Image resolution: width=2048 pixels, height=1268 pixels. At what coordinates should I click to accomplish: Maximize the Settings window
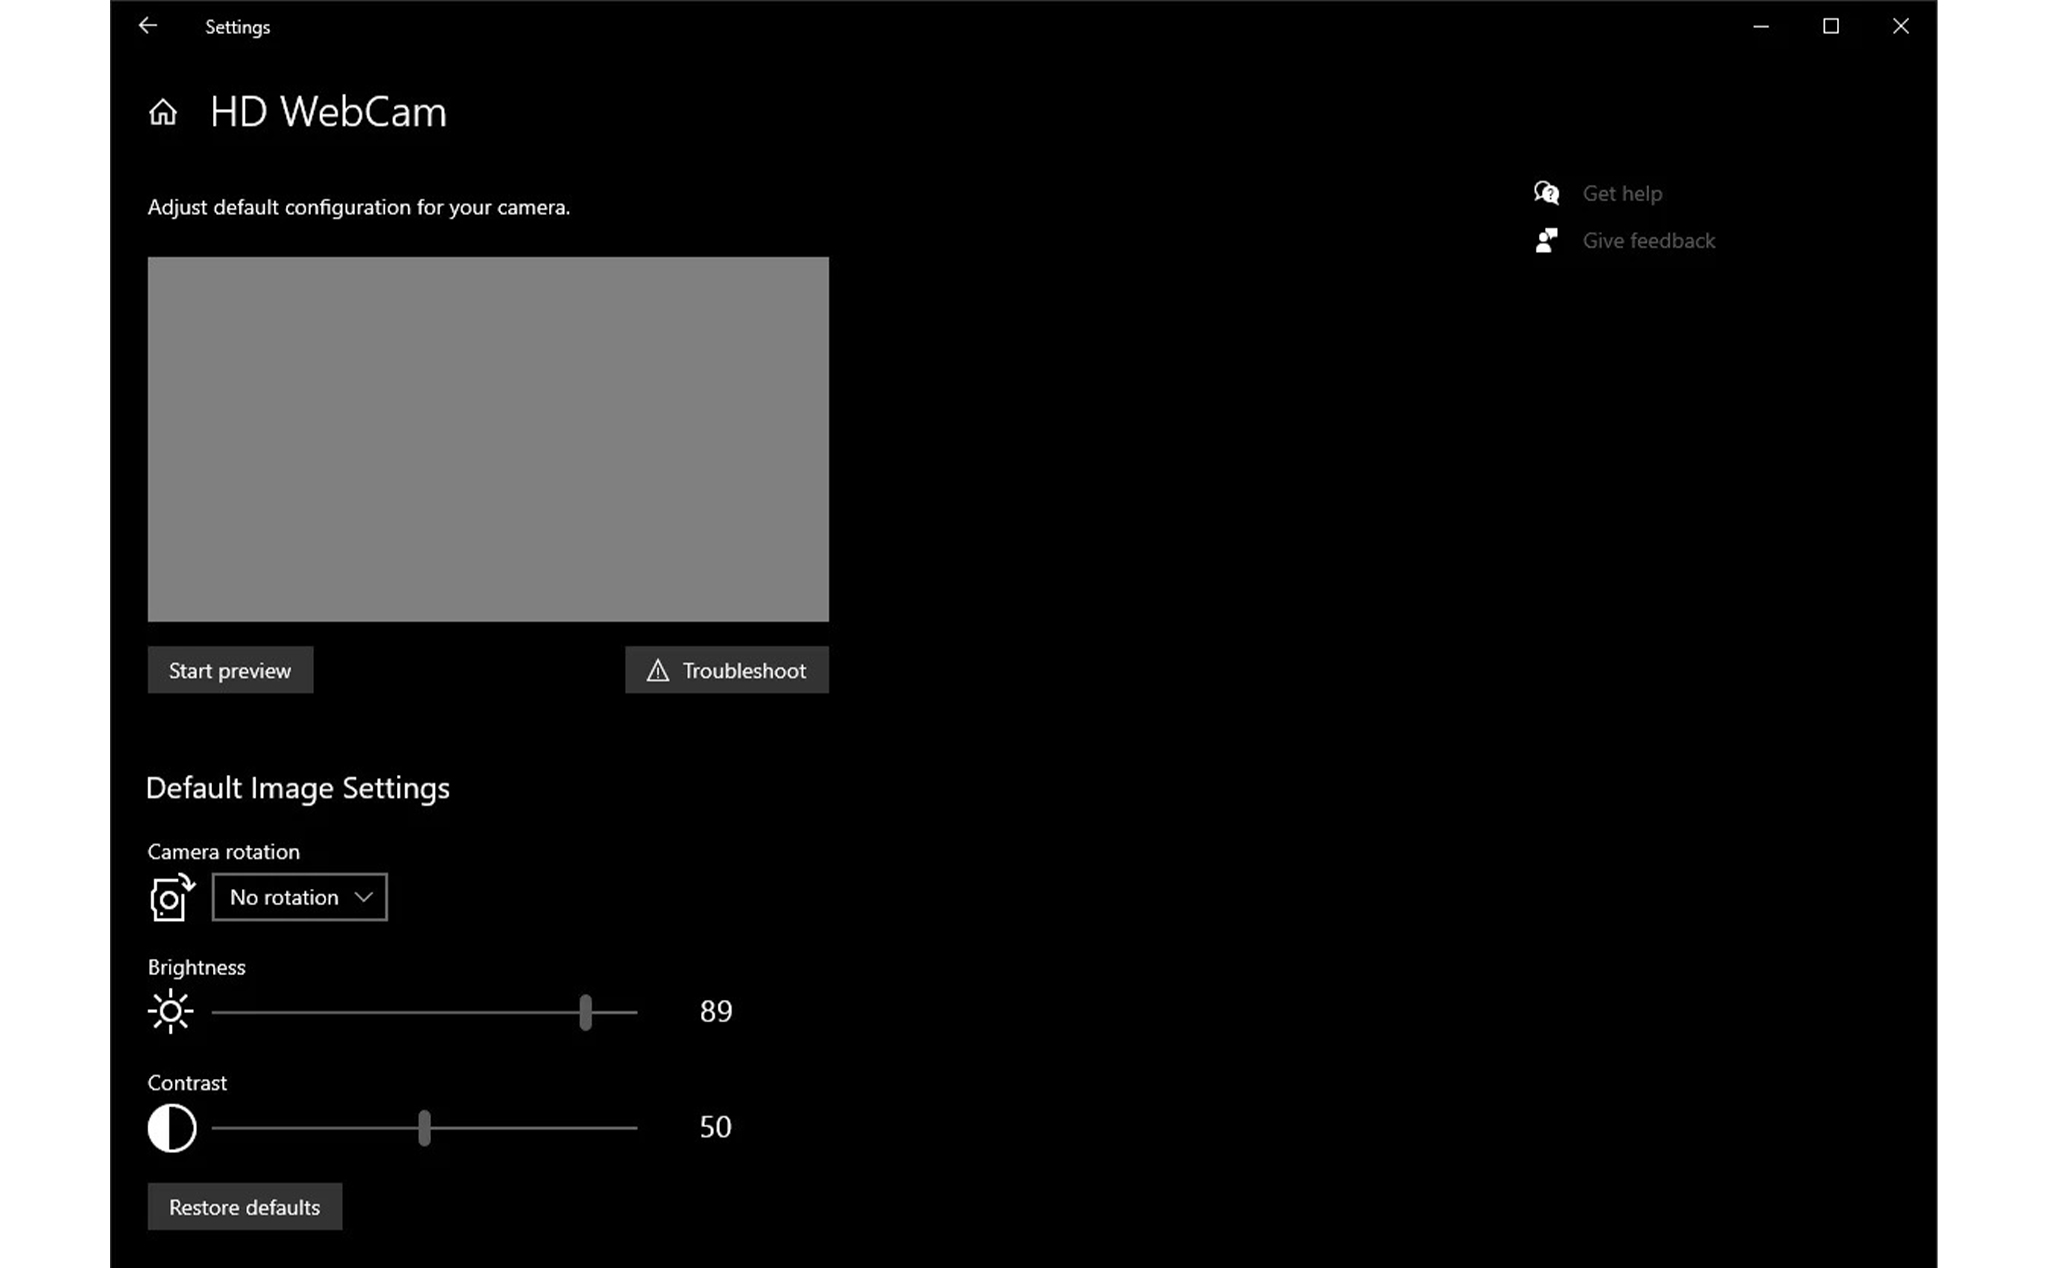pos(1831,26)
